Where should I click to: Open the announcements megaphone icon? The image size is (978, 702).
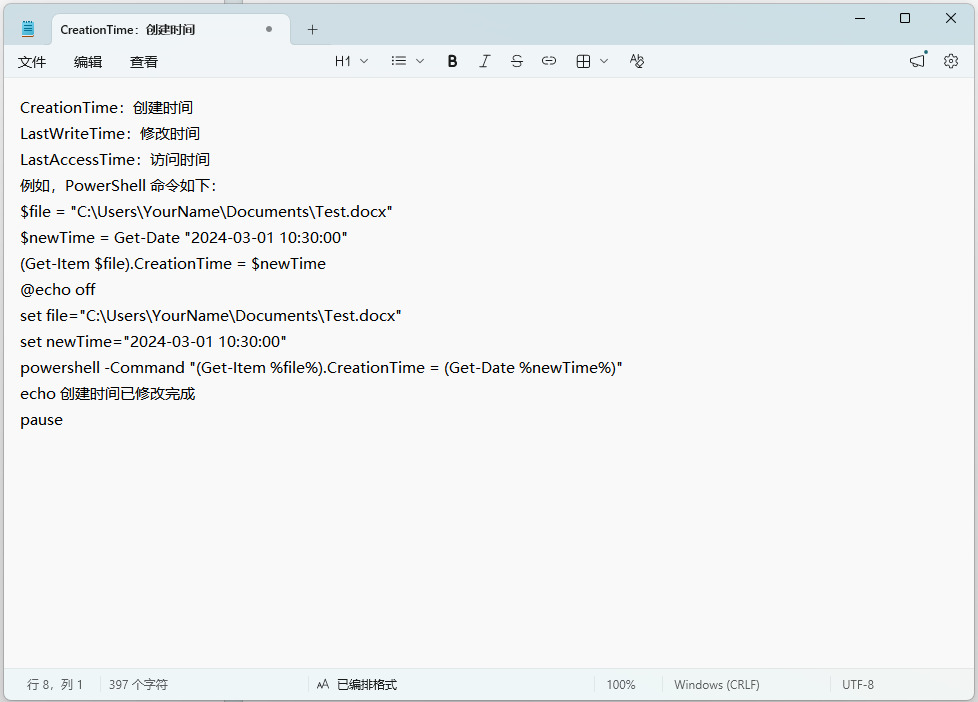pyautogui.click(x=917, y=61)
